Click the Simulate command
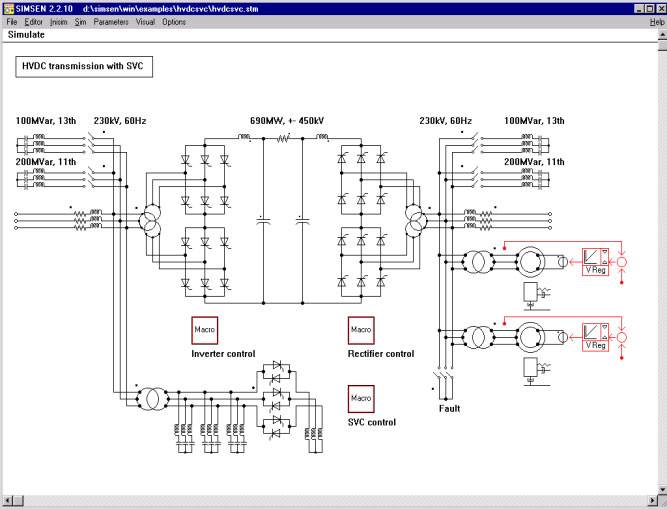The height and width of the screenshot is (509, 667). 26,34
